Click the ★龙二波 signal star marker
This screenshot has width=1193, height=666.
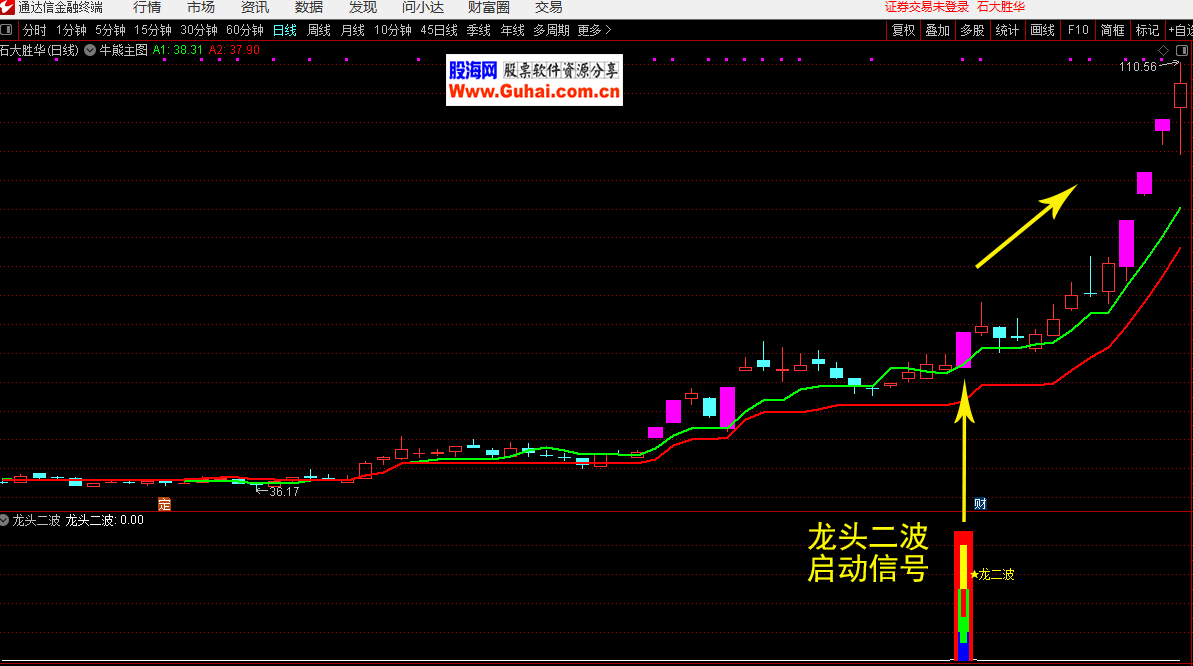[975, 574]
